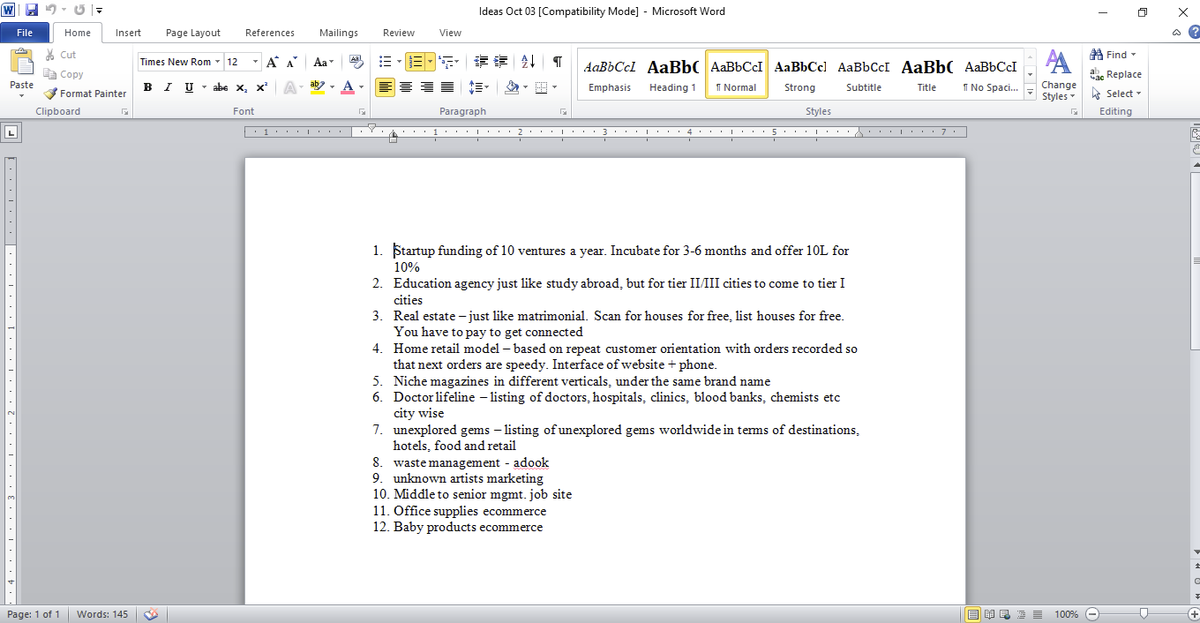Click the Undo arrow in Quick Access Toolbar
The image size is (1200, 623).
pos(52,11)
